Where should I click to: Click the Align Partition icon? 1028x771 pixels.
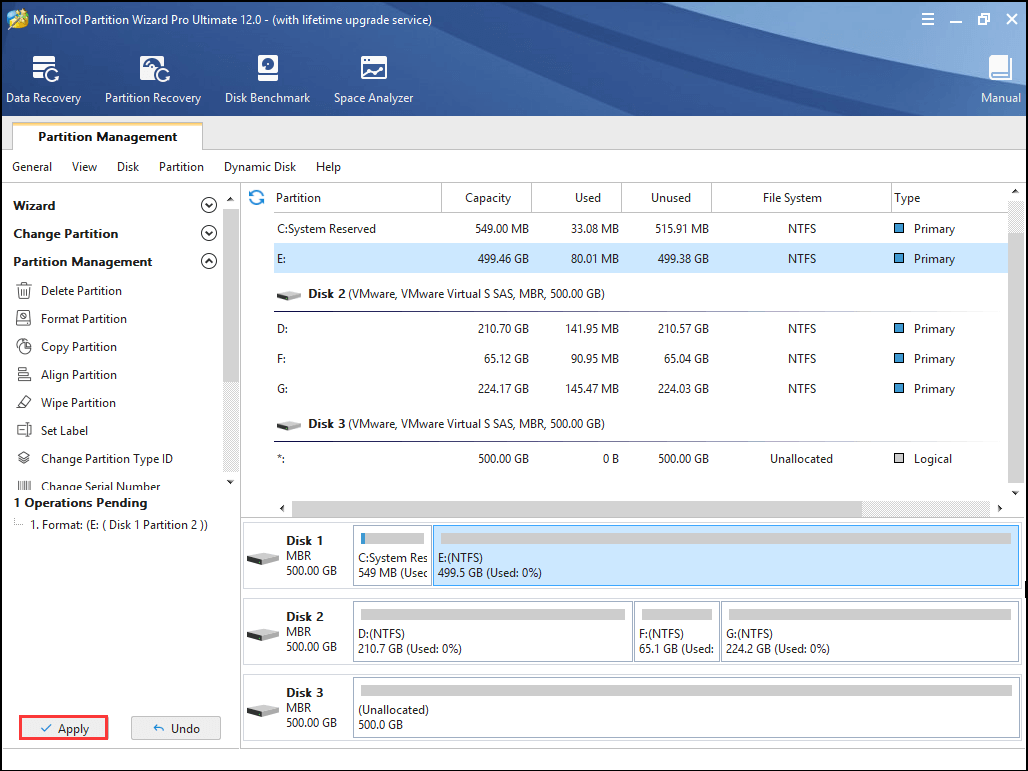(24, 374)
